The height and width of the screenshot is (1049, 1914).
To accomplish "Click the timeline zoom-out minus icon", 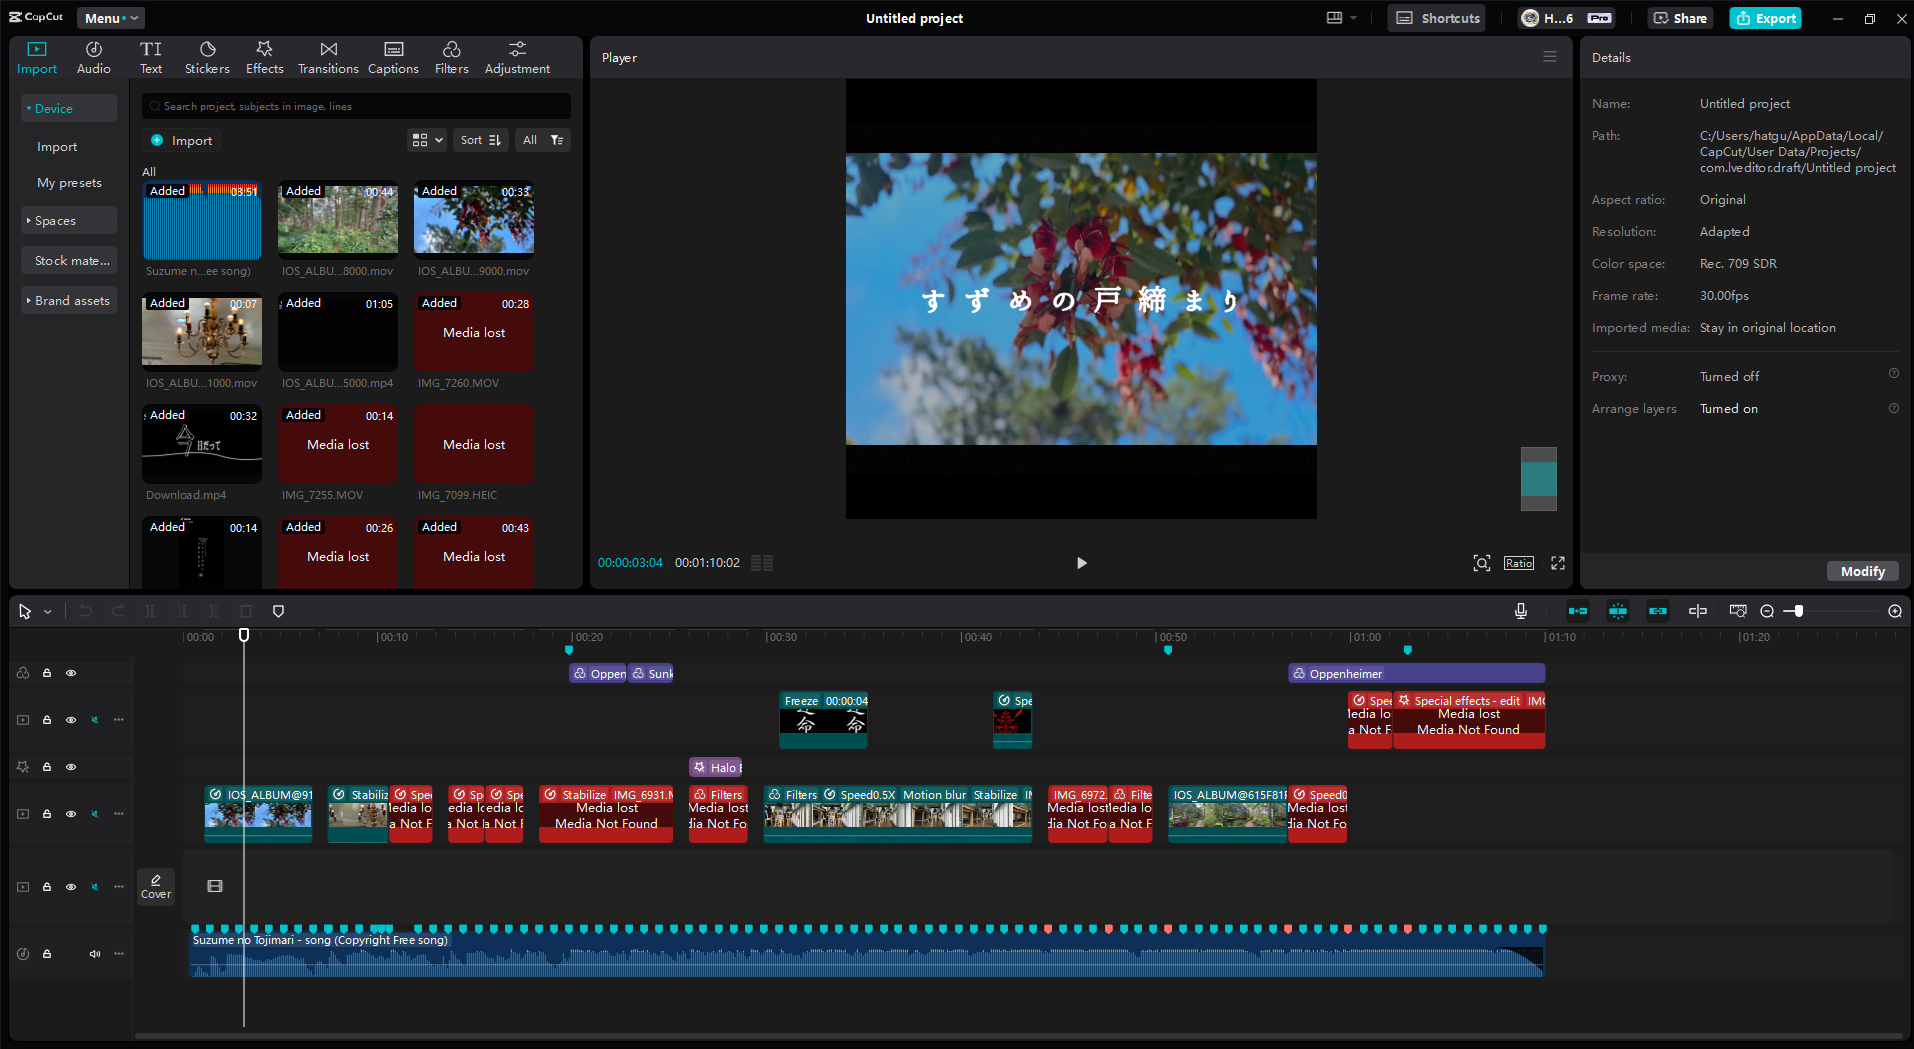I will coord(1767,611).
